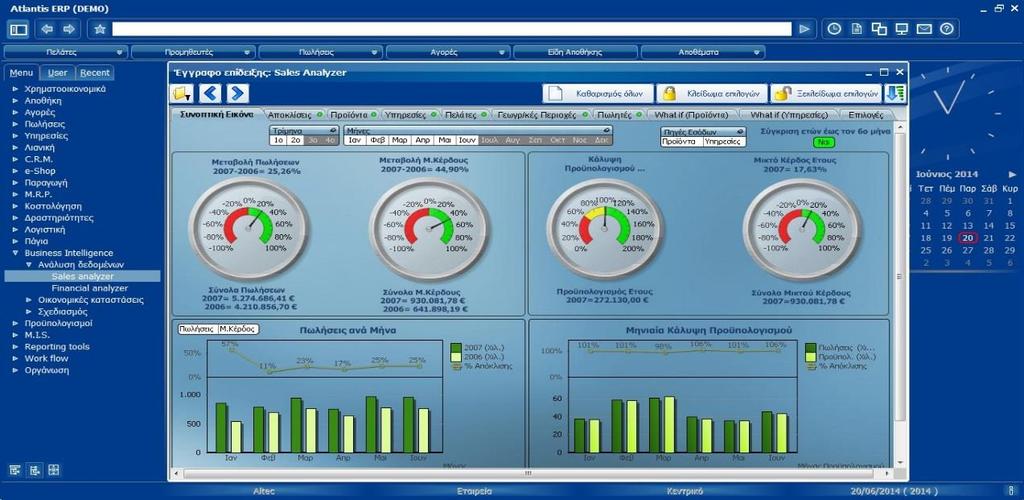The width and height of the screenshot is (1024, 500).
Task: Select Πωλήσεις chart view button
Action: coord(197,329)
